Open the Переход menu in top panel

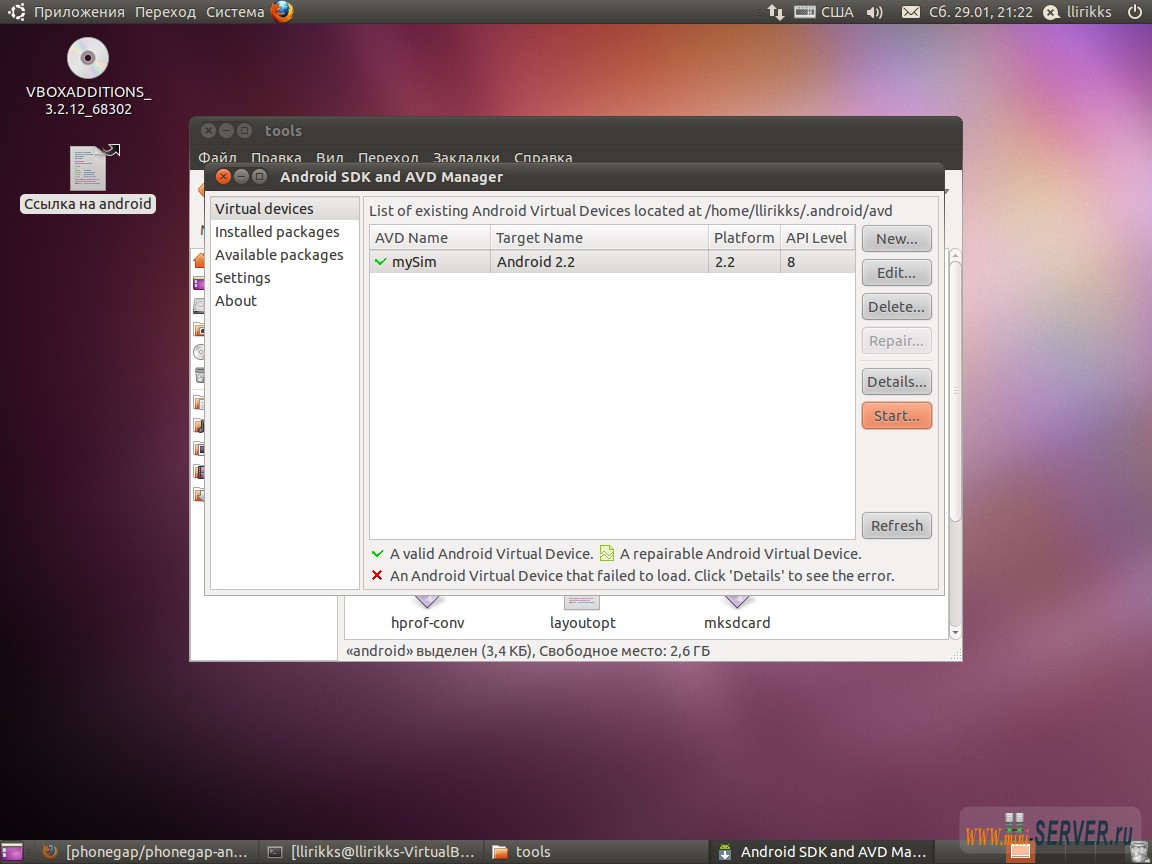(x=165, y=12)
